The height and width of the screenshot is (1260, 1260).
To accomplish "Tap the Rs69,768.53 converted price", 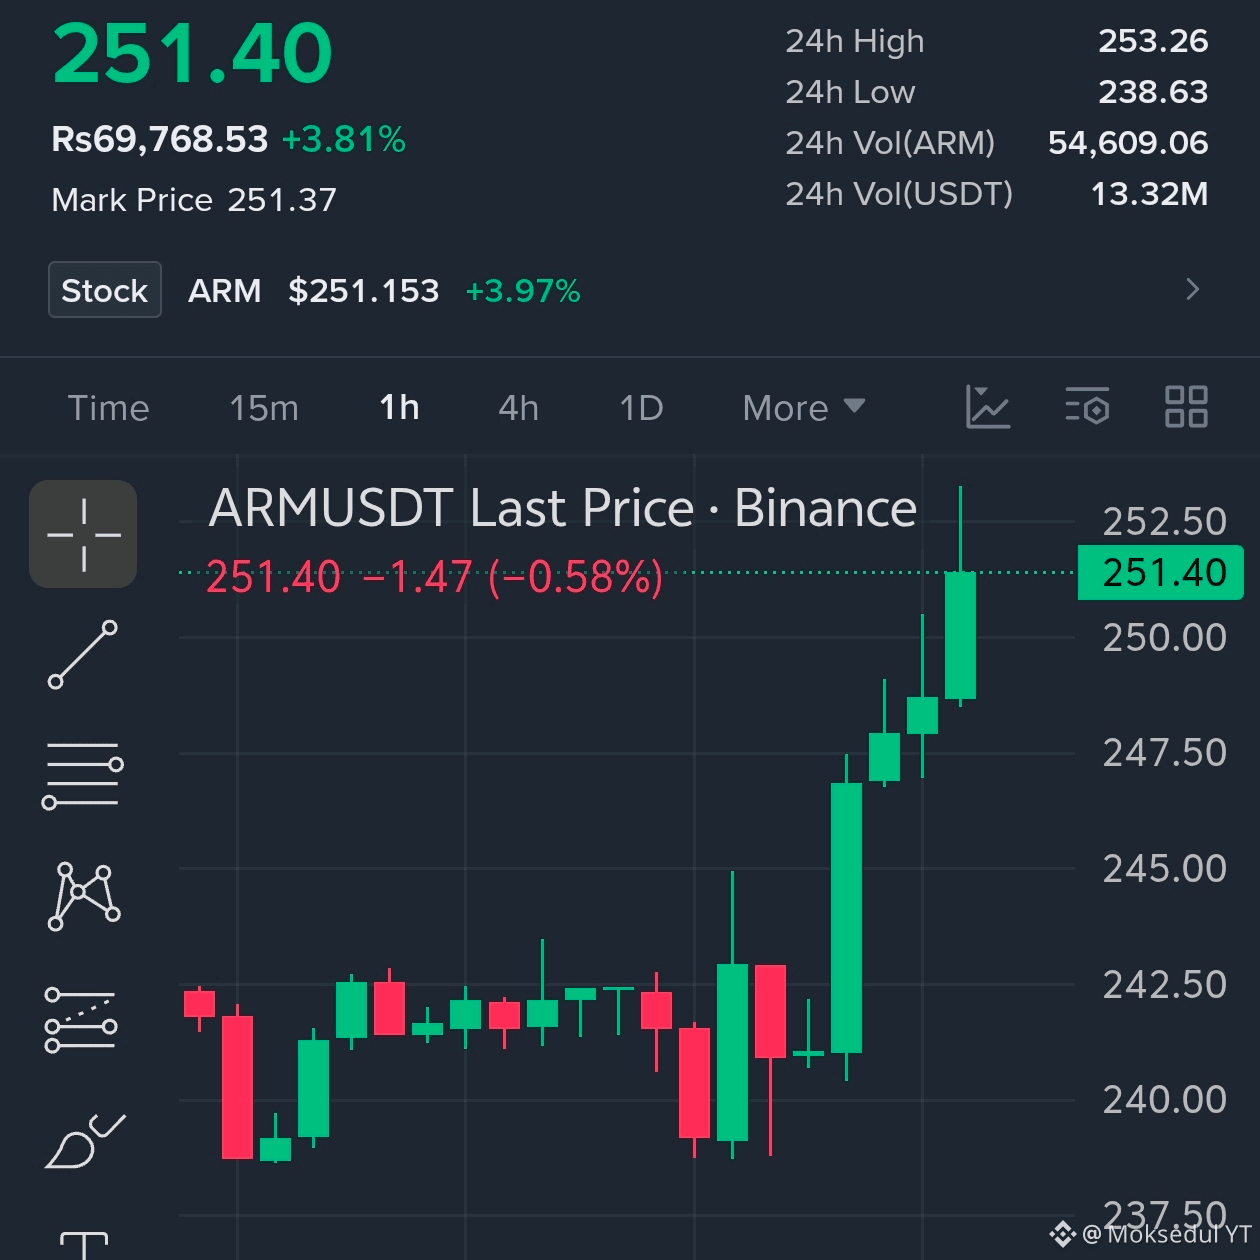I will click(160, 139).
